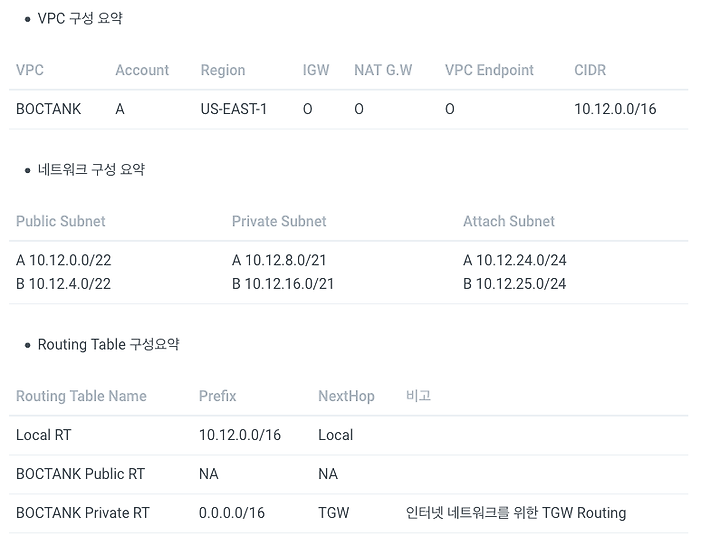Image resolution: width=720 pixels, height=546 pixels.
Task: Click the 10.12.0.0/16 CIDR cell in VPC table
Action: [615, 109]
